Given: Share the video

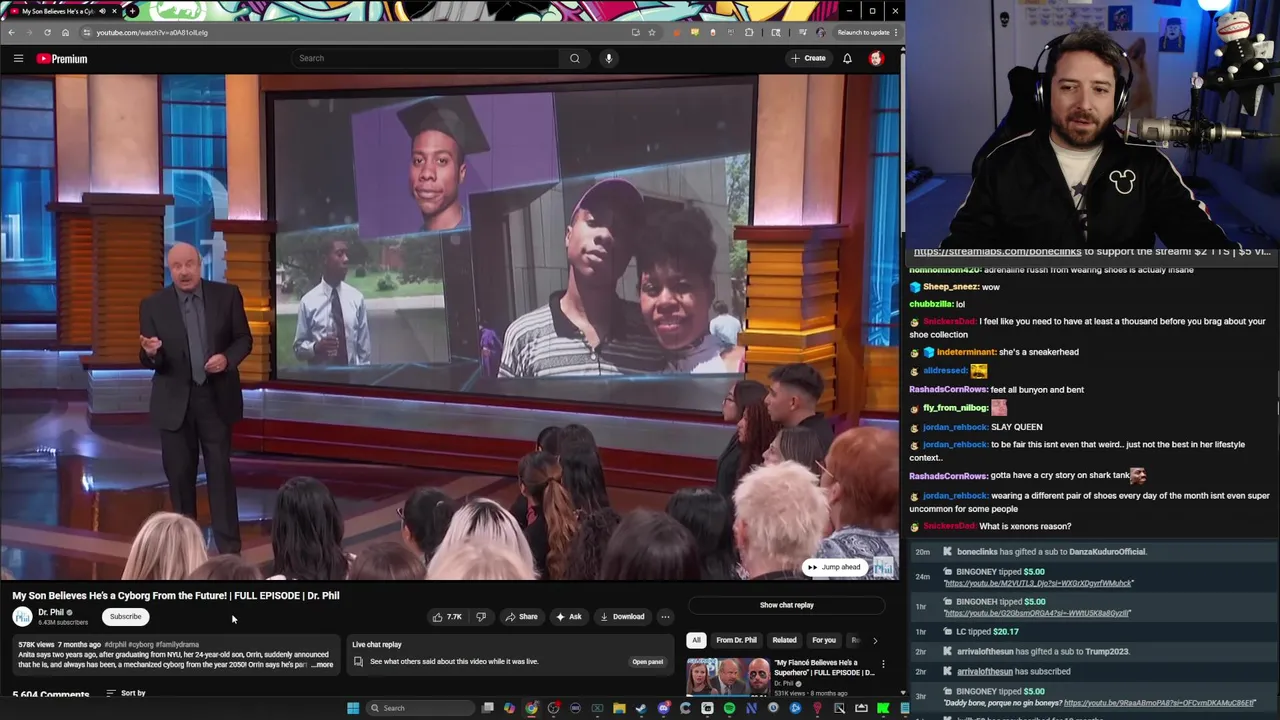Looking at the screenshot, I should pyautogui.click(x=521, y=617).
